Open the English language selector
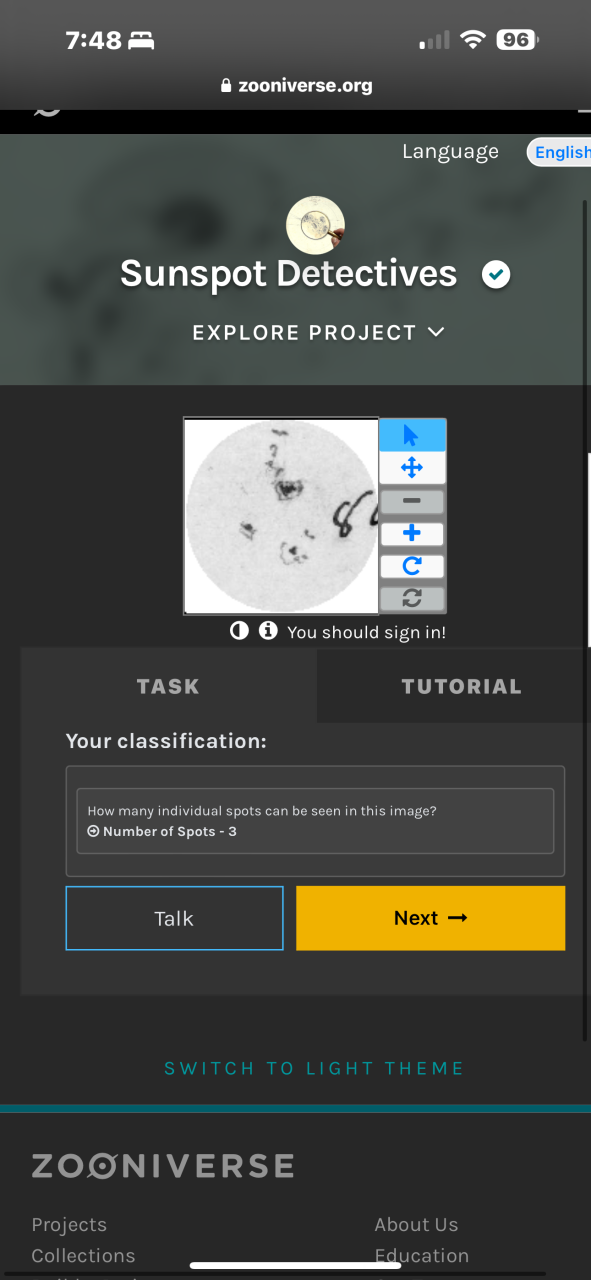The width and height of the screenshot is (591, 1280). 560,152
